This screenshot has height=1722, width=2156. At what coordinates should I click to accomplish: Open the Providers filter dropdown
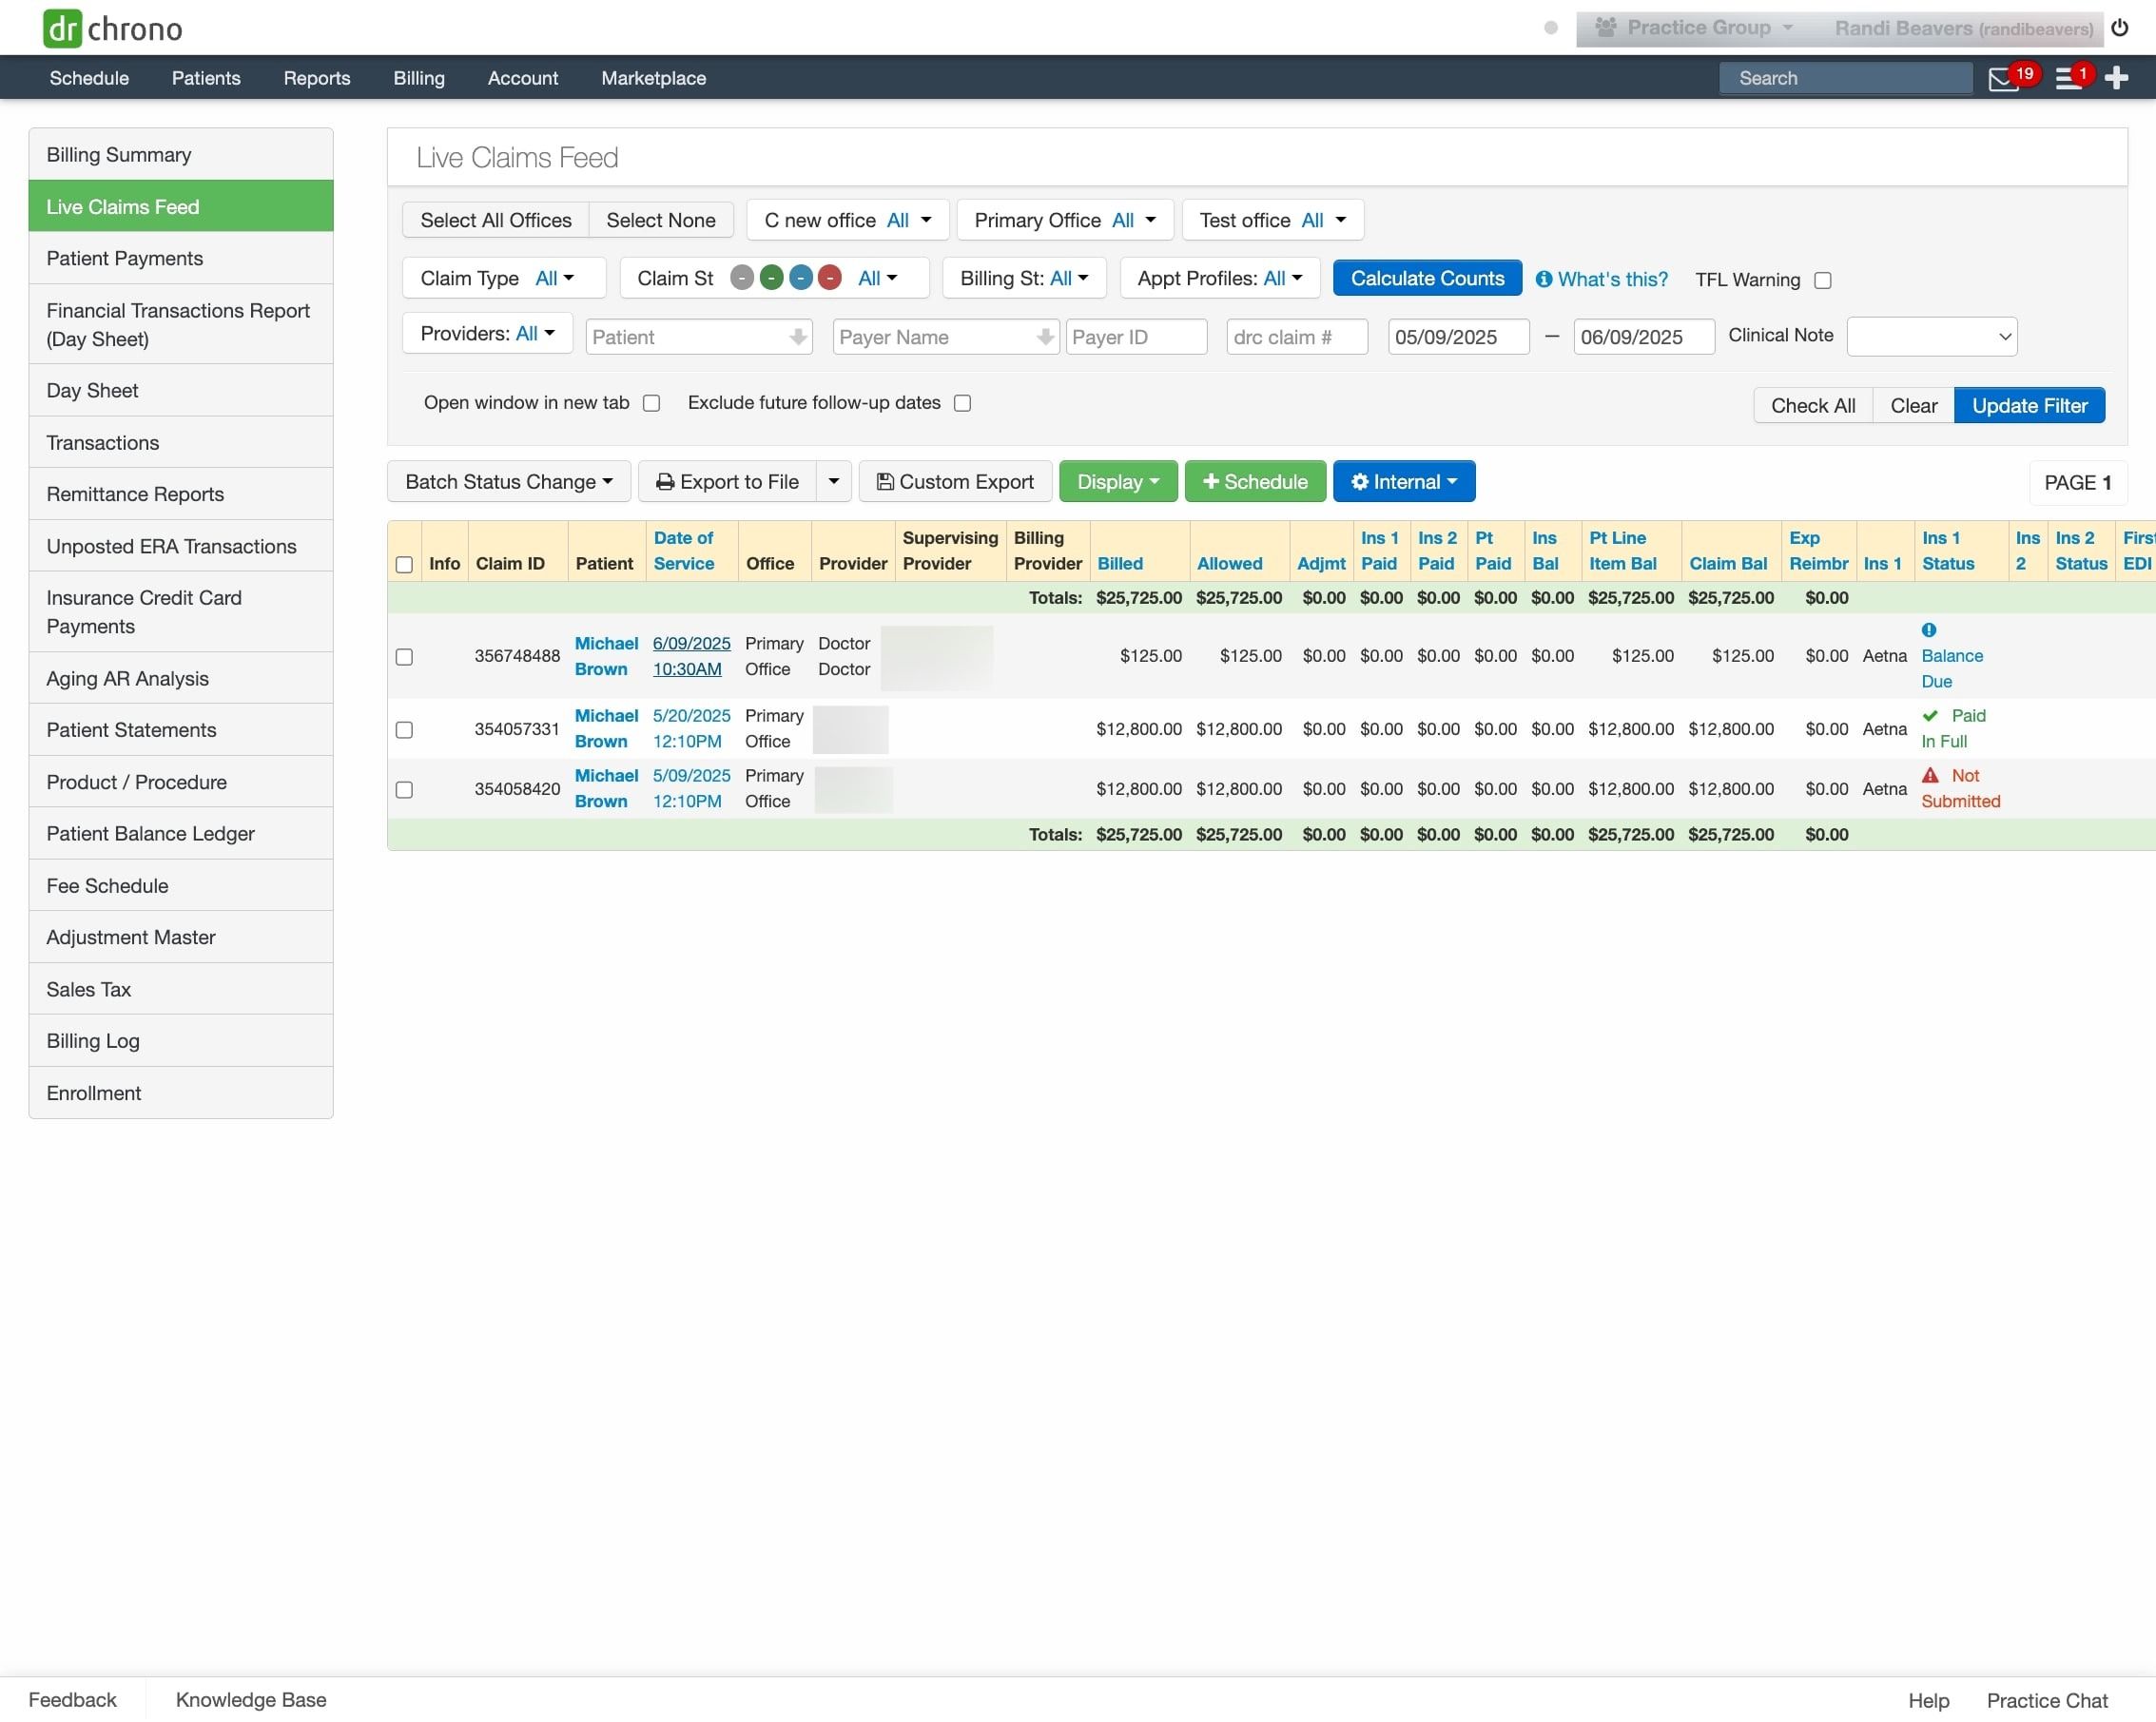coord(487,333)
